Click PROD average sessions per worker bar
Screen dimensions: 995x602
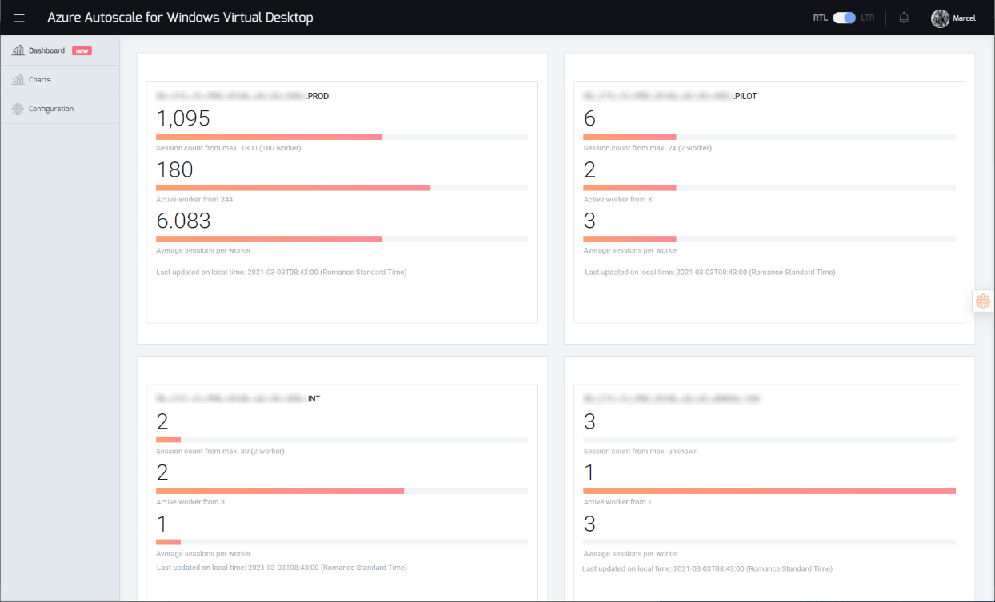(x=342, y=239)
